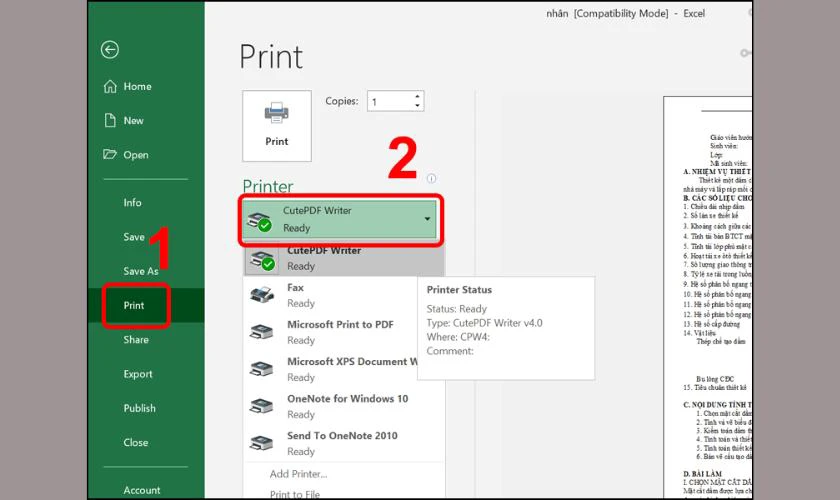Click the 'Printer Status' heading
Screen dimensions: 840x500
pyautogui.click(x=459, y=290)
